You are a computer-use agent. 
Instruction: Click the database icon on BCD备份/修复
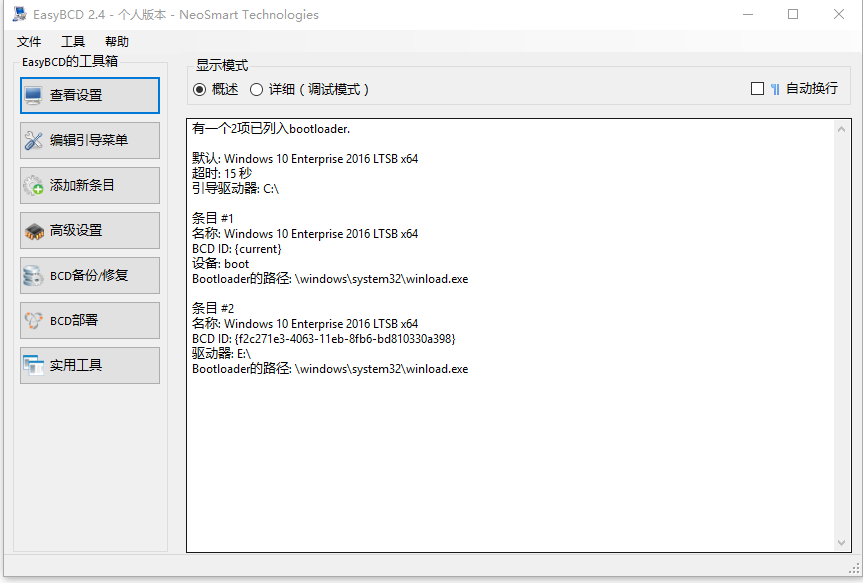point(33,276)
